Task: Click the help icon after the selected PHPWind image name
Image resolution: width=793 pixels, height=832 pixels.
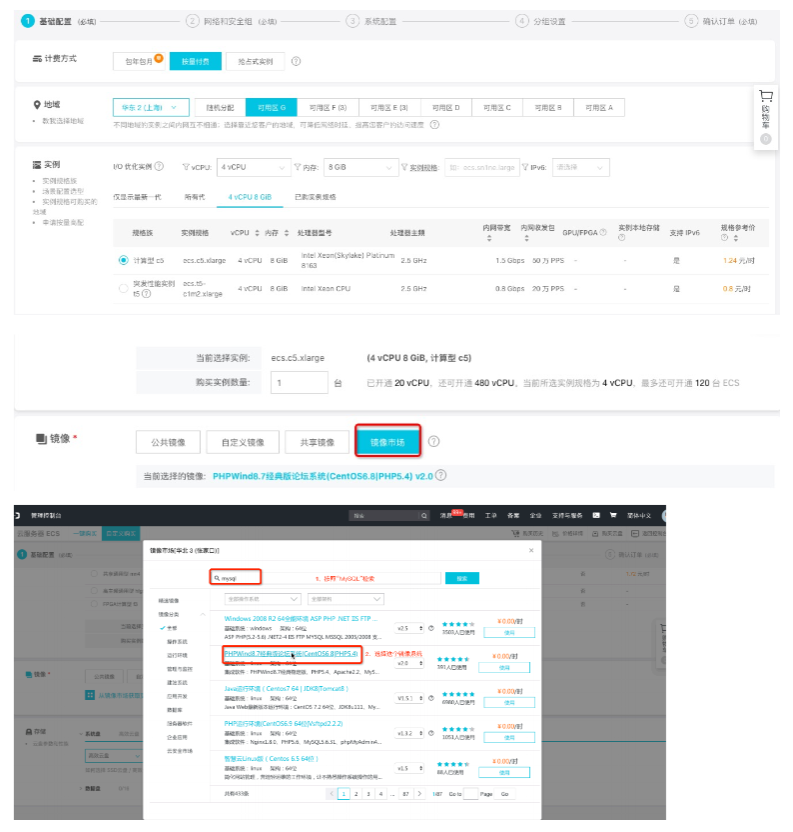Action: click(441, 475)
